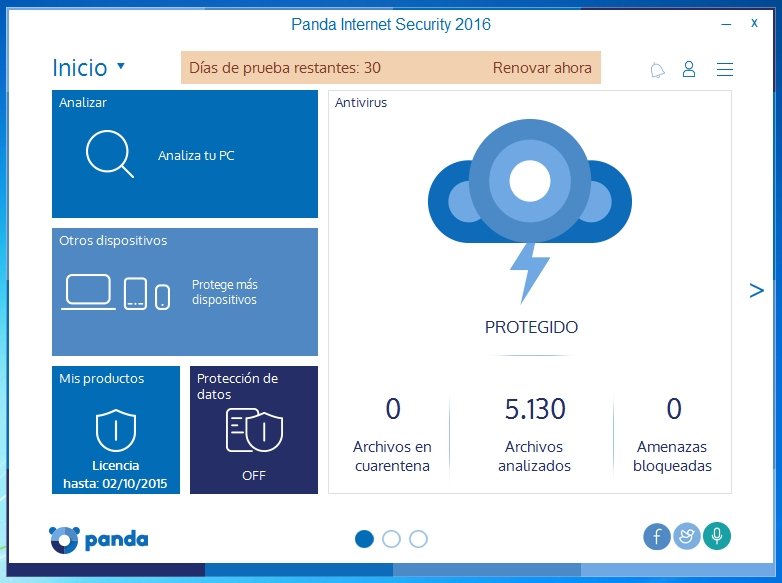The image size is (782, 583).
Task: Close the Panda window
Action: (x=754, y=23)
